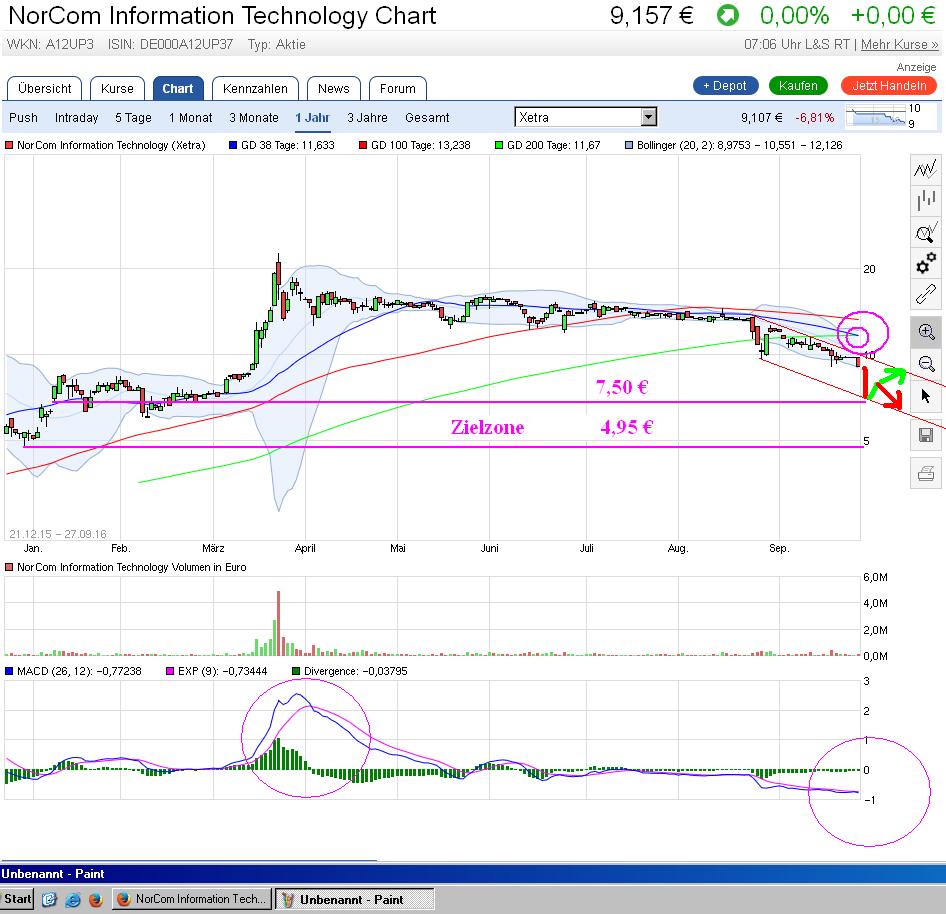Select the 1 Jahr range
Viewport: 946px width, 914px height.
tap(313, 118)
